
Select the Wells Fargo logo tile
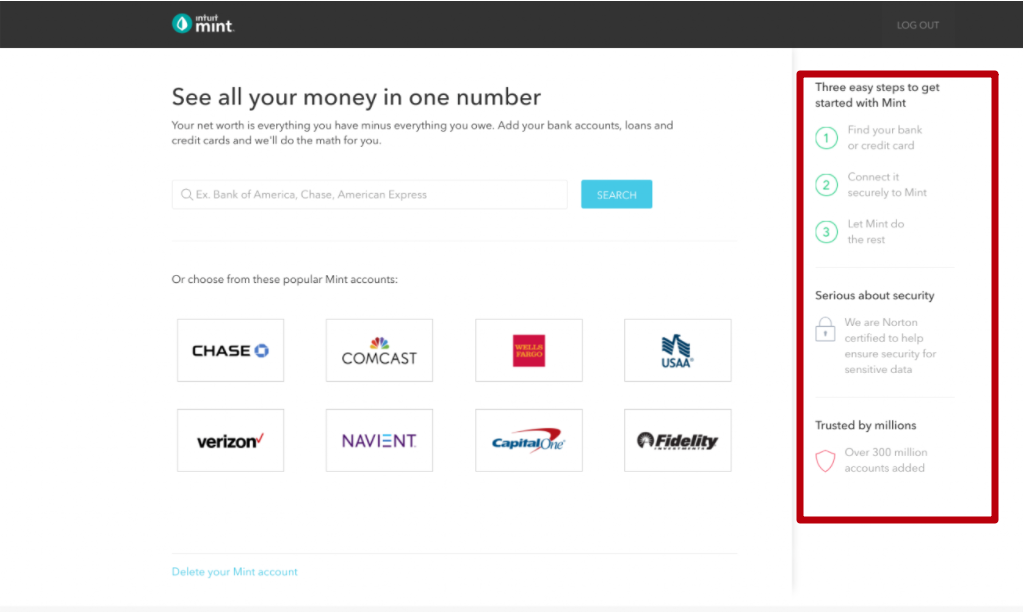point(528,350)
